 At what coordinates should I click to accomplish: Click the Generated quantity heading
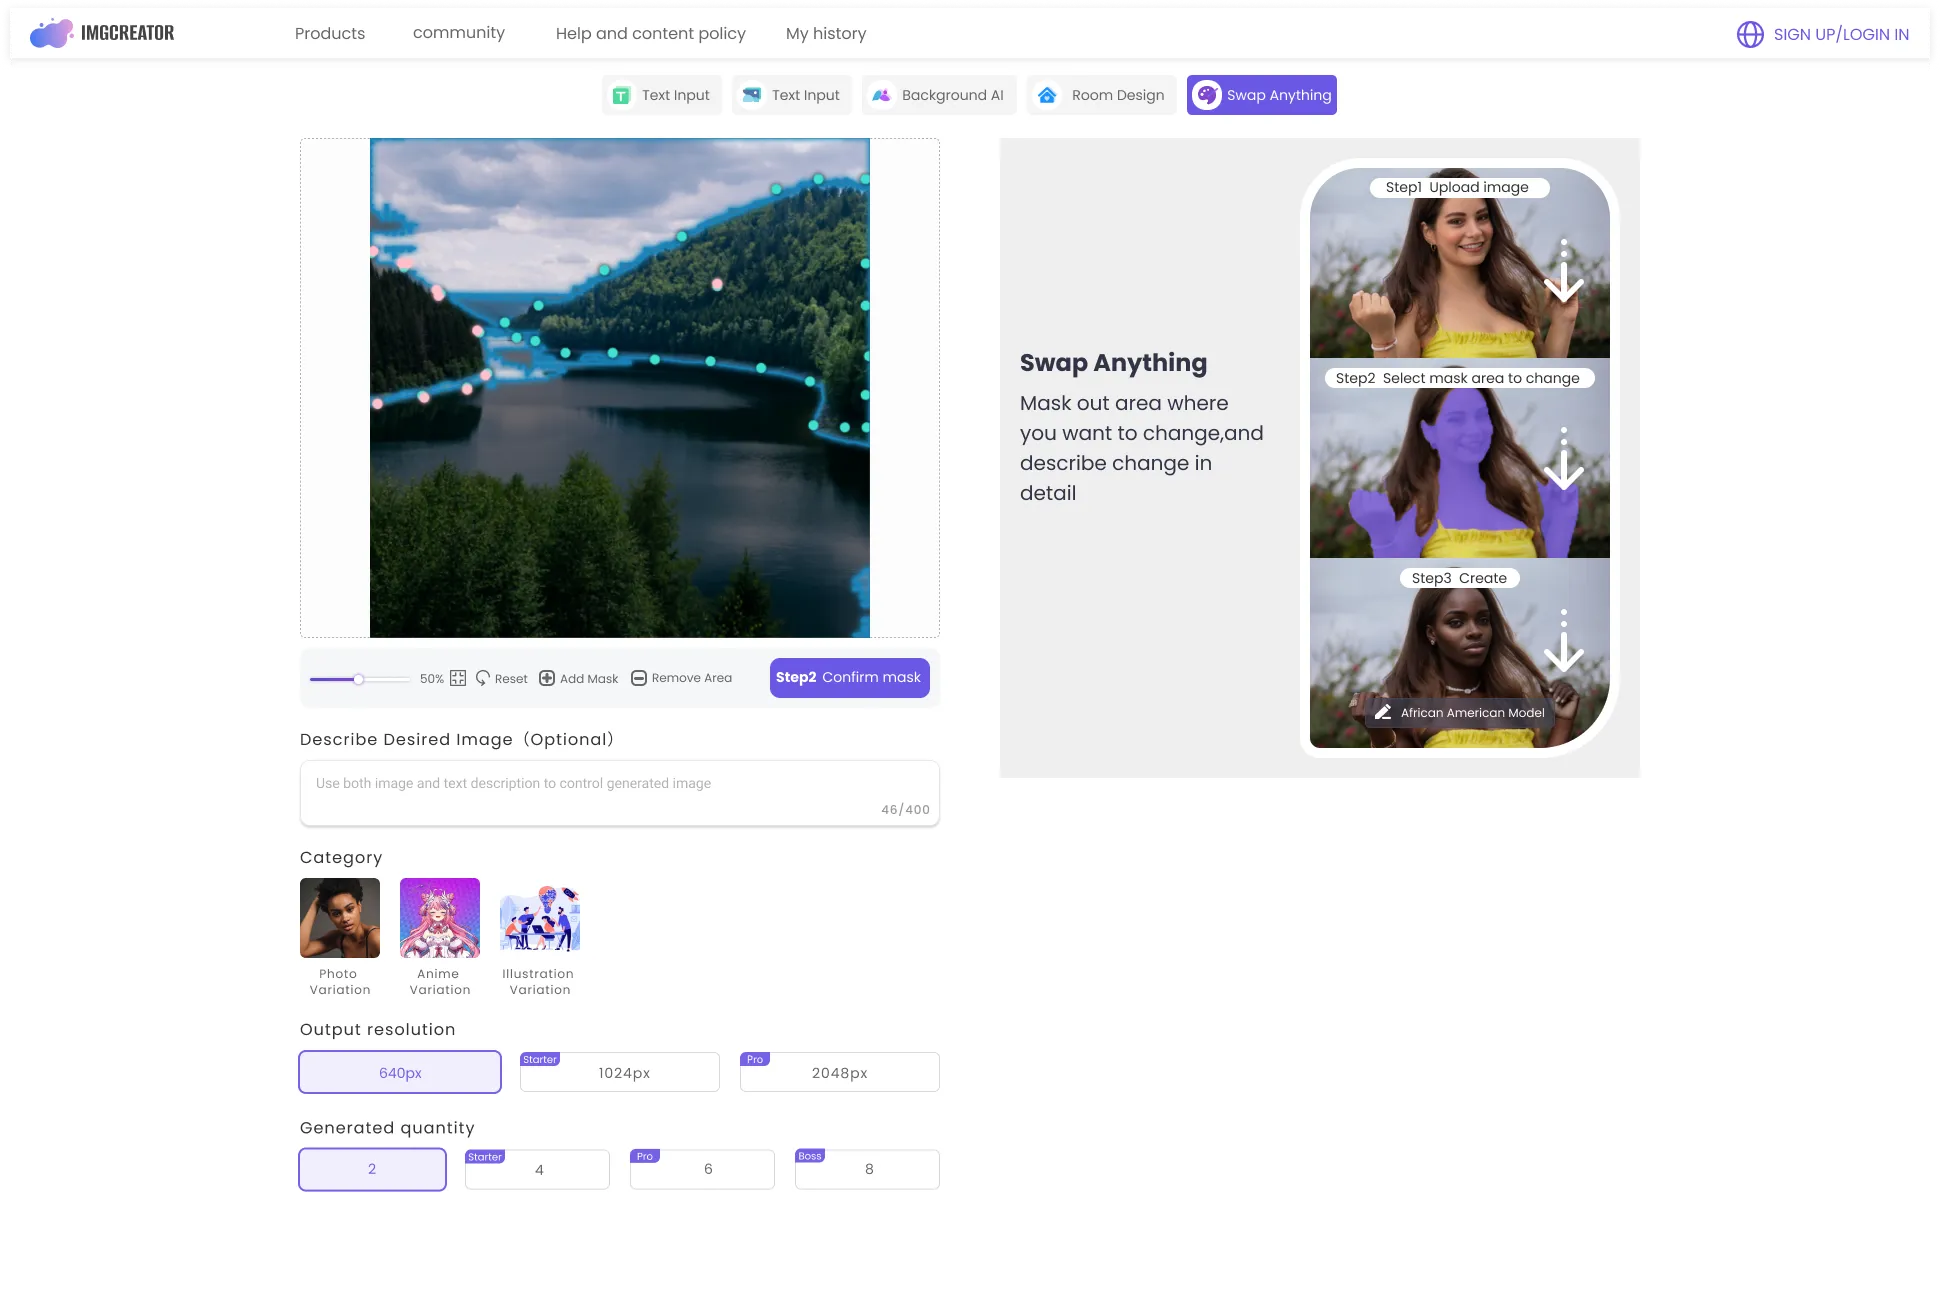coord(387,1128)
